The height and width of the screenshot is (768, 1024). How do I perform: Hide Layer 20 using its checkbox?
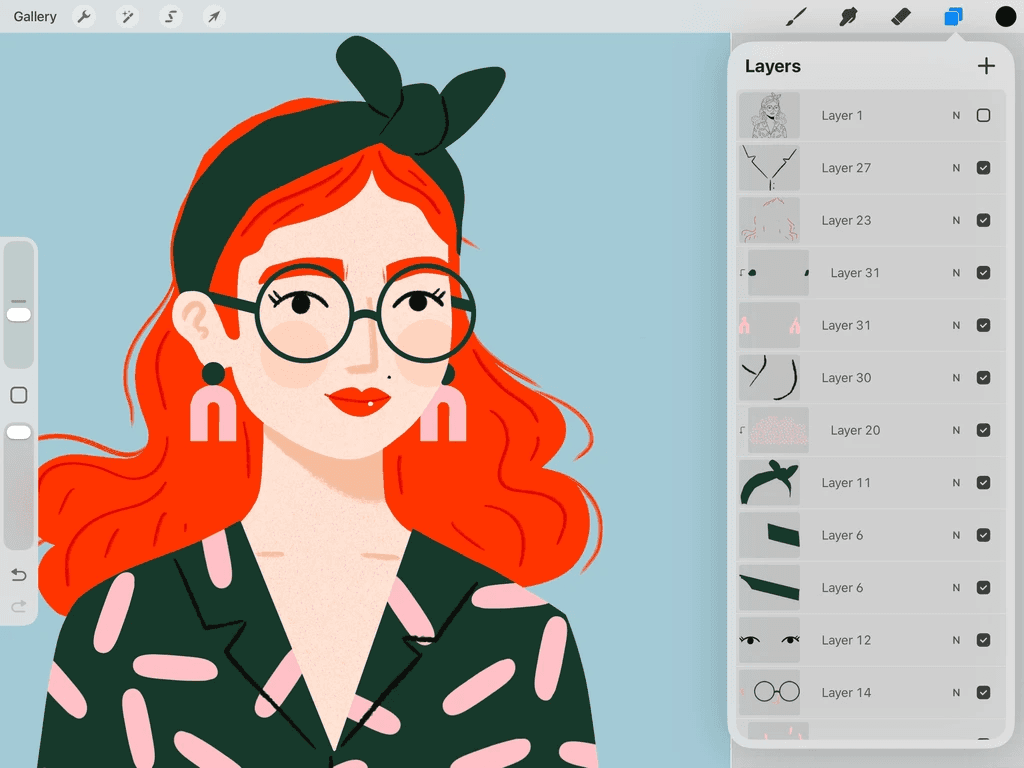point(984,430)
